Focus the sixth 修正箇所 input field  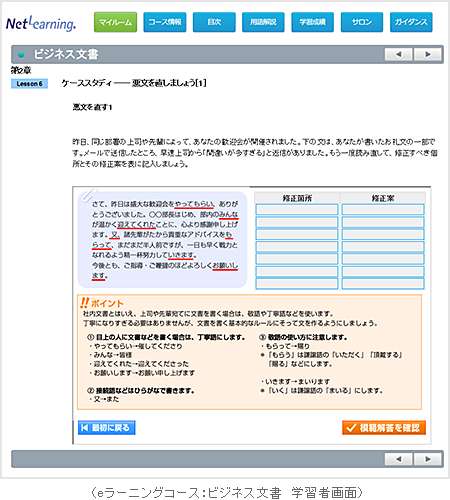(297, 271)
